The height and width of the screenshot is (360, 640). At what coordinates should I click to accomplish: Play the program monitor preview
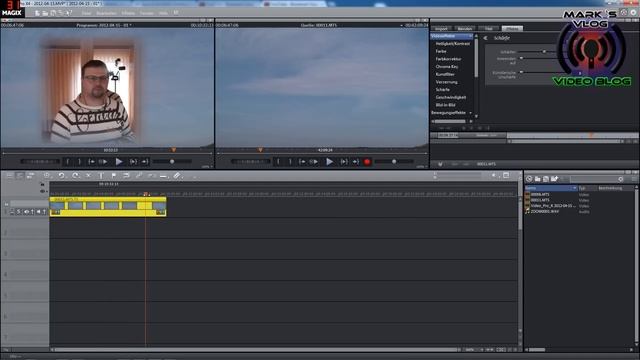click(119, 162)
